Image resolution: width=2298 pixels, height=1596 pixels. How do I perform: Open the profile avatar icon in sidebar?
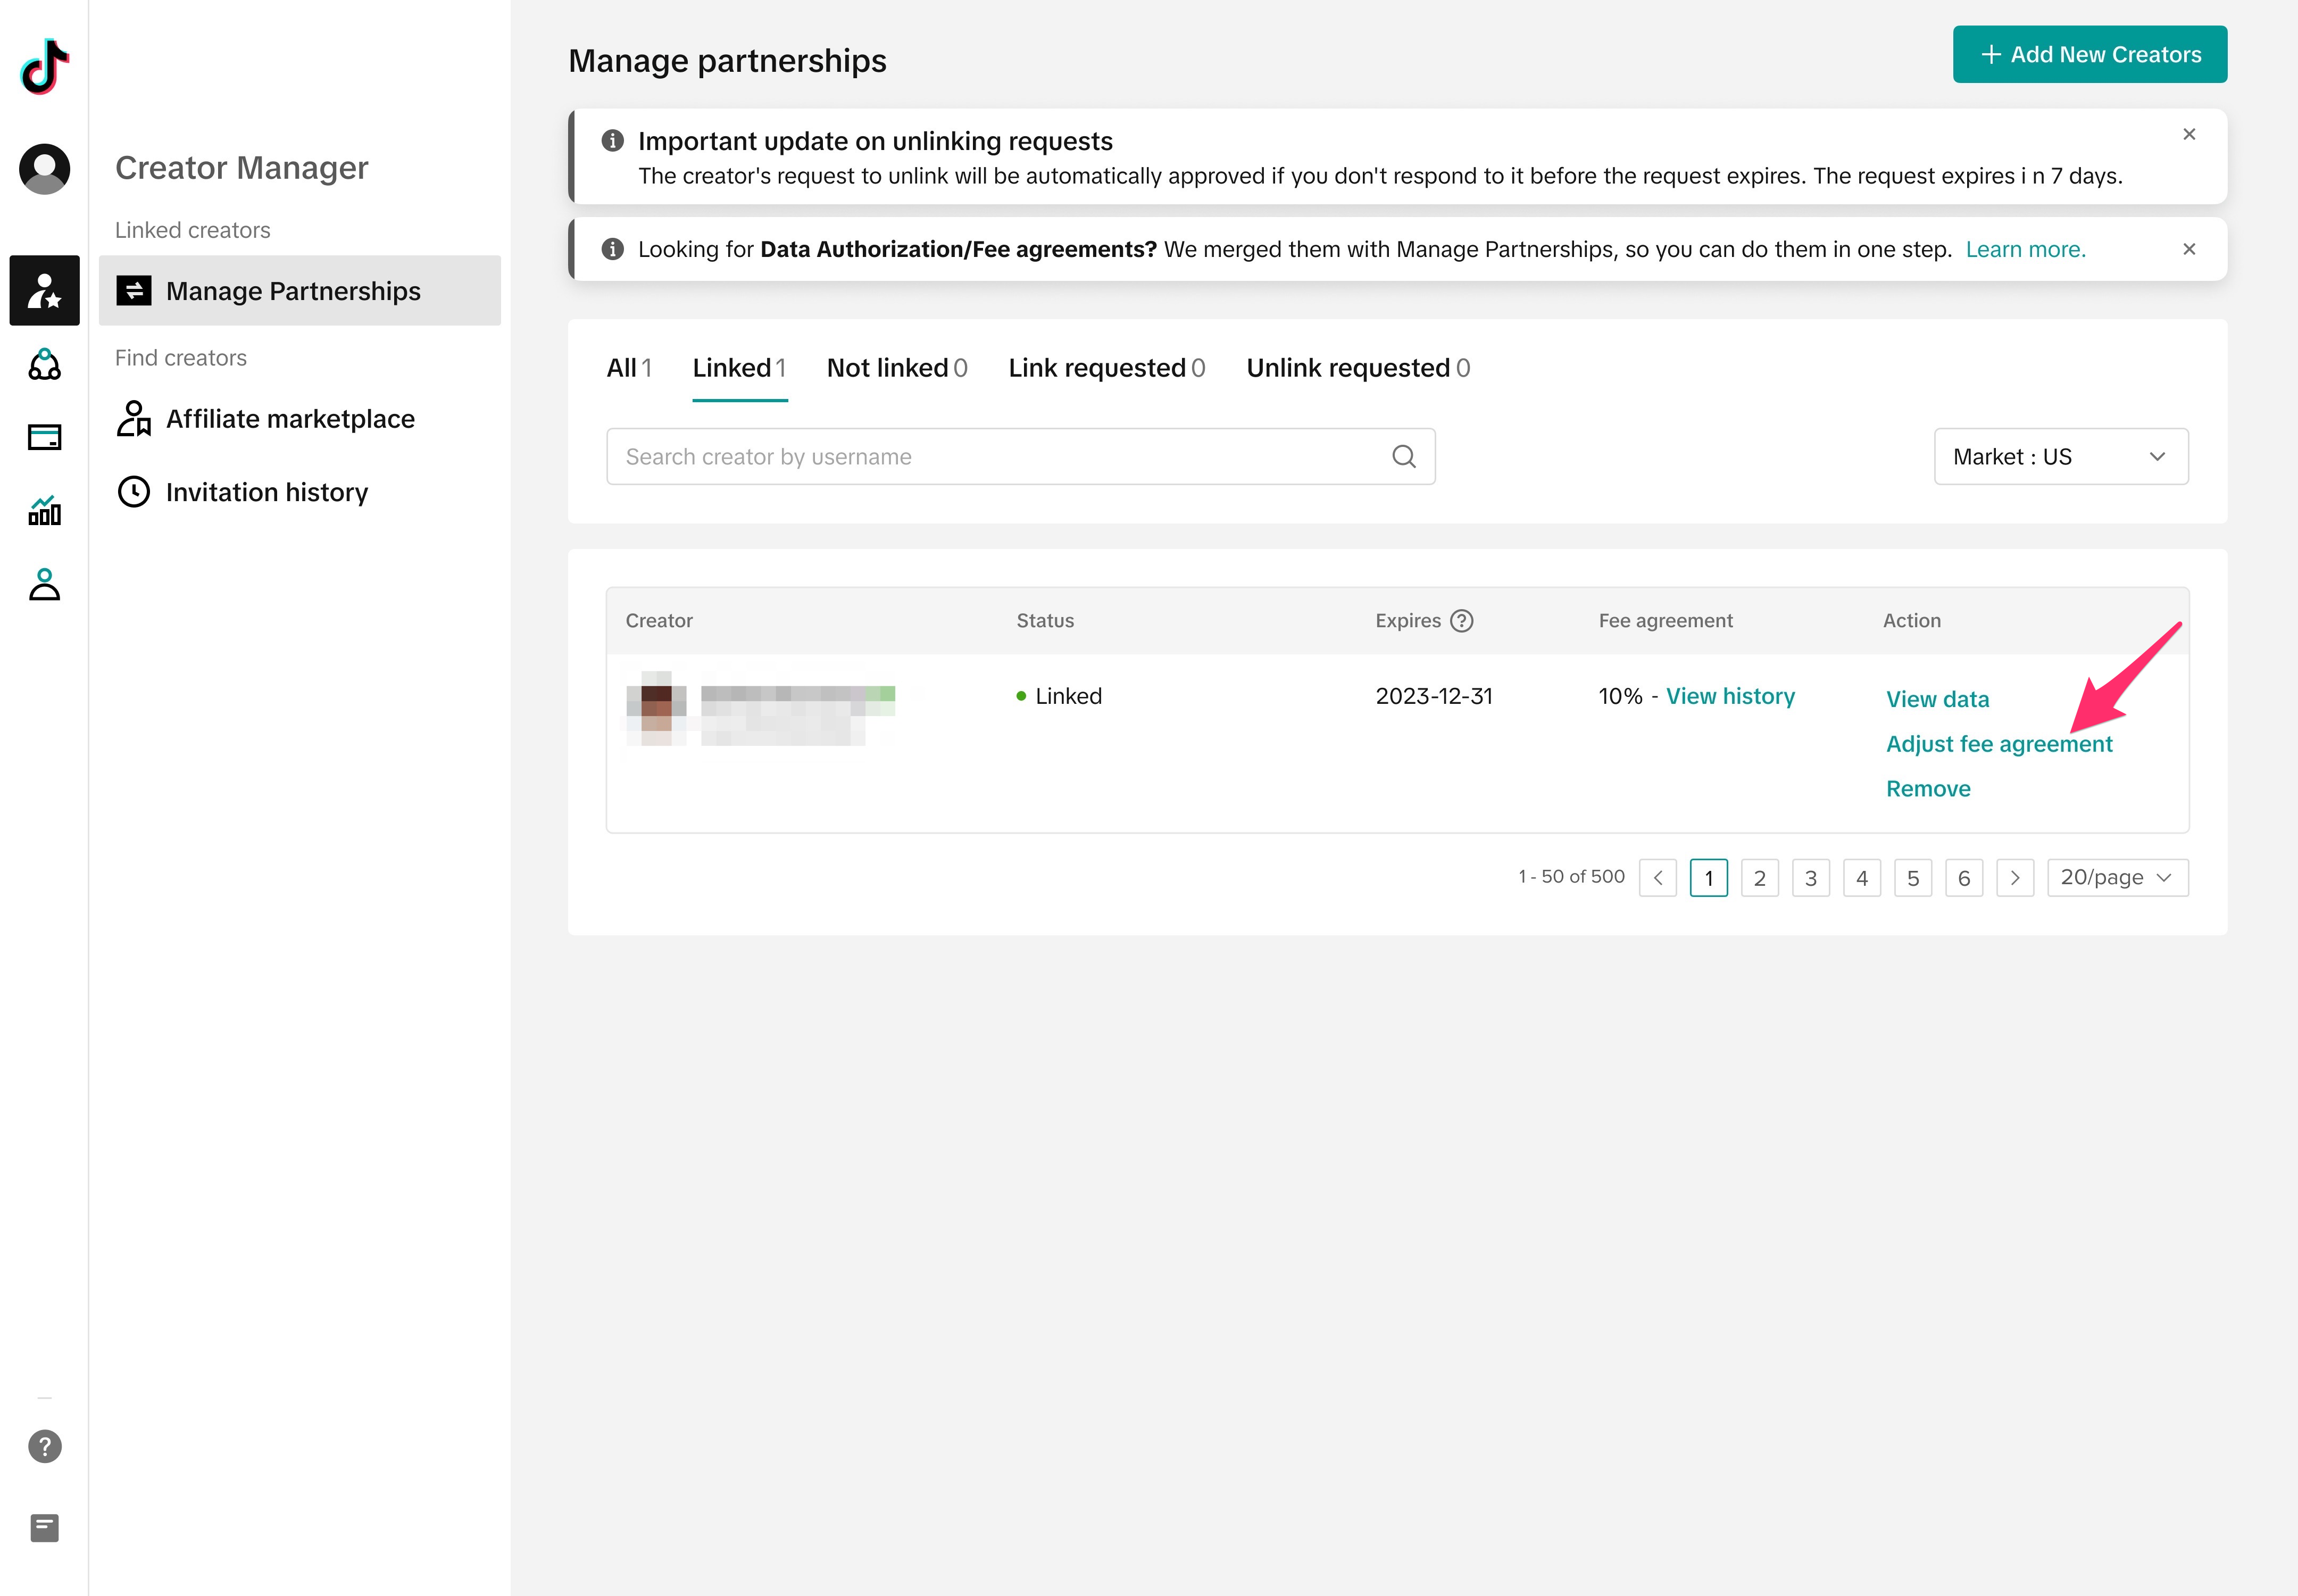(x=44, y=168)
